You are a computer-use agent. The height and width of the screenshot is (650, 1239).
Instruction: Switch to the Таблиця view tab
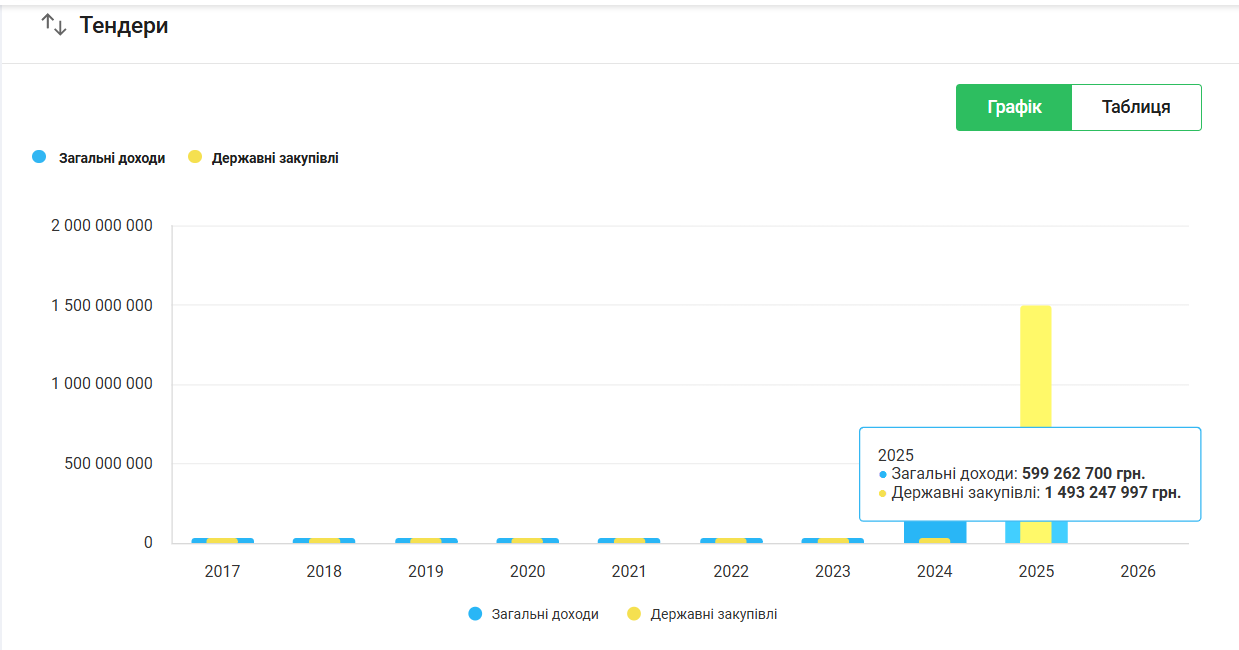coord(1136,107)
